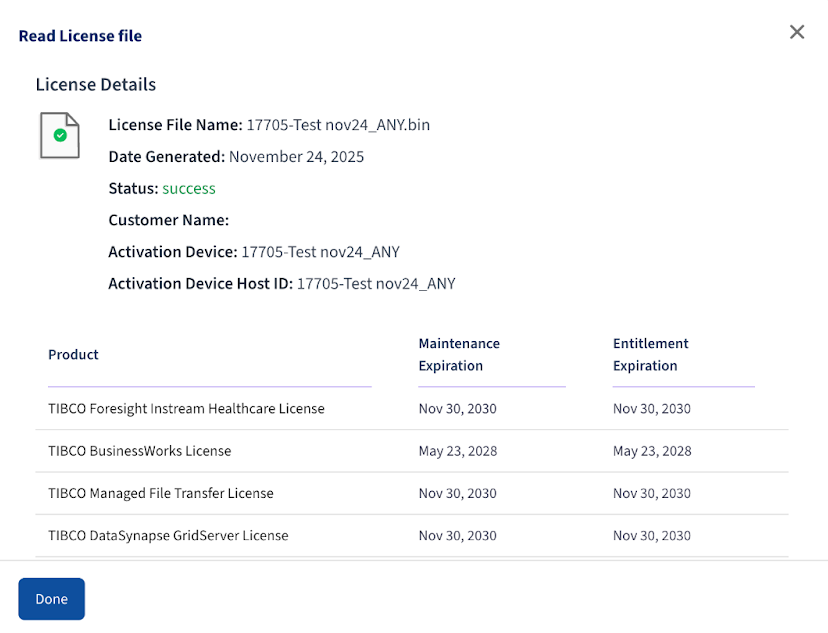Viewport: 828px width, 633px height.
Task: Sort by the Product column header
Action: coord(74,355)
